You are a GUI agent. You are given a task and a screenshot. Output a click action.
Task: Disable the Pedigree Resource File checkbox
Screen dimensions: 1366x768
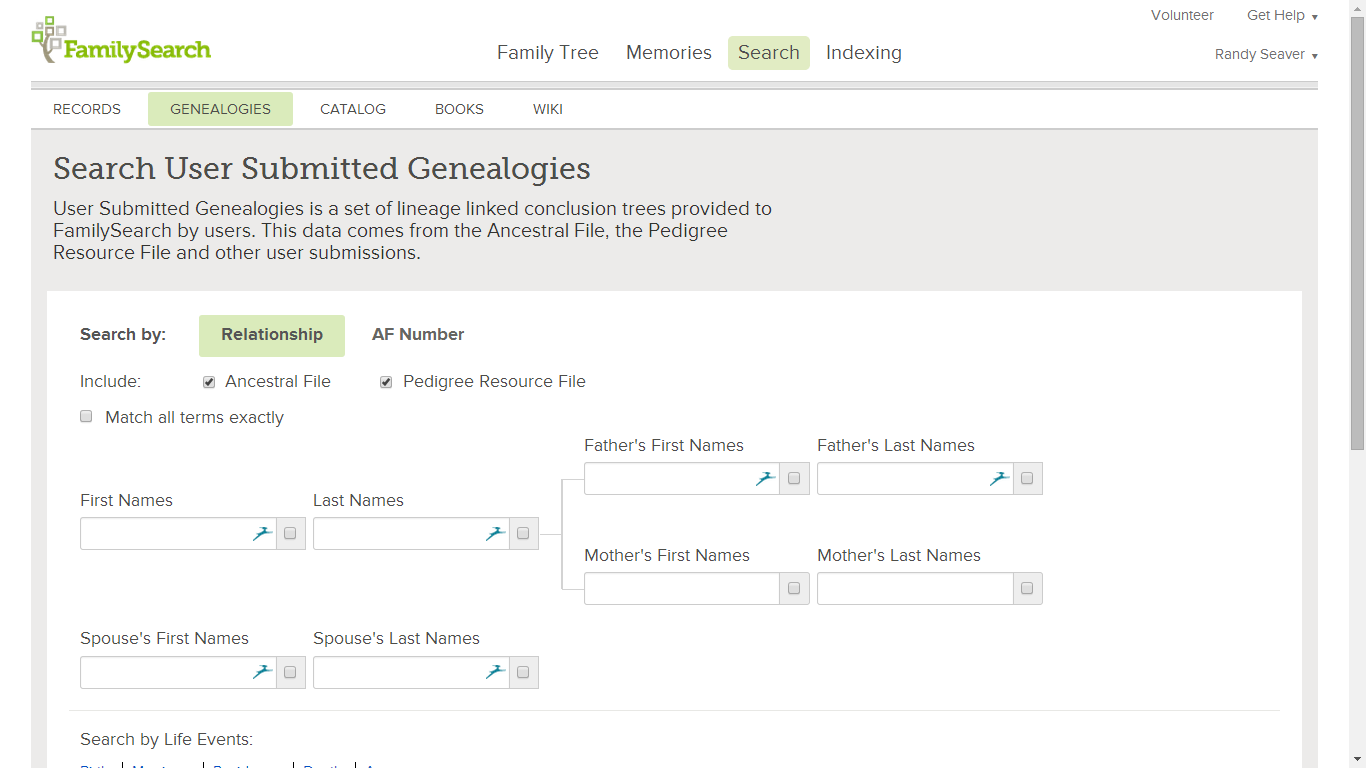tap(386, 382)
